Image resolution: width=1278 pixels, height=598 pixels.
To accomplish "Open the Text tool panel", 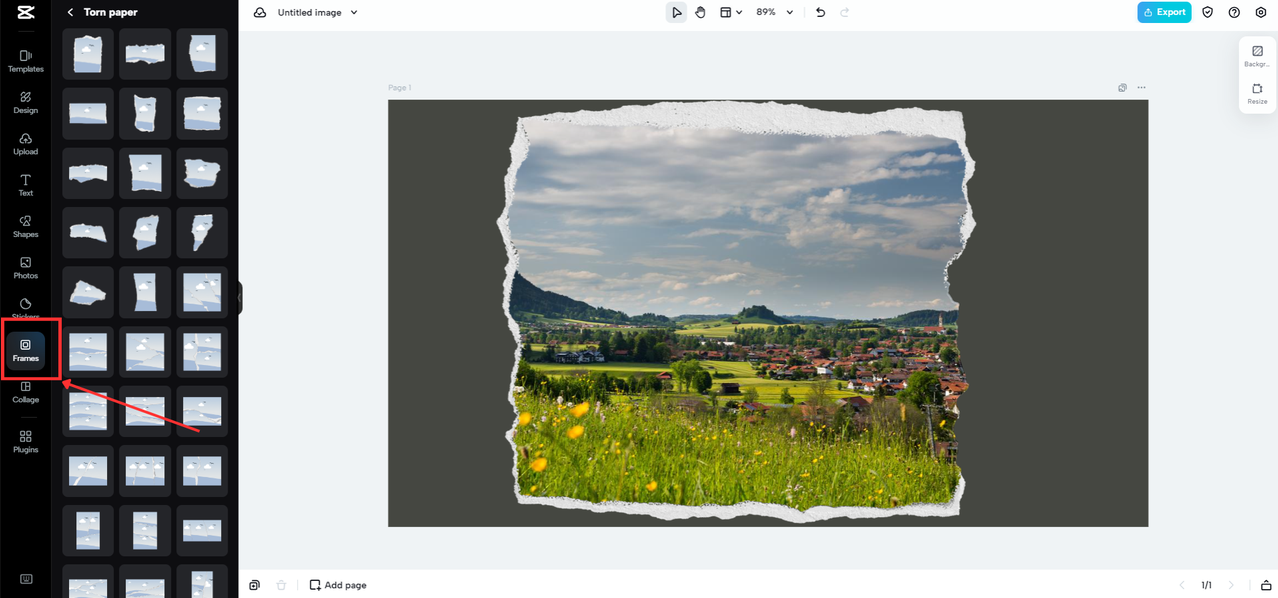I will 26,185.
